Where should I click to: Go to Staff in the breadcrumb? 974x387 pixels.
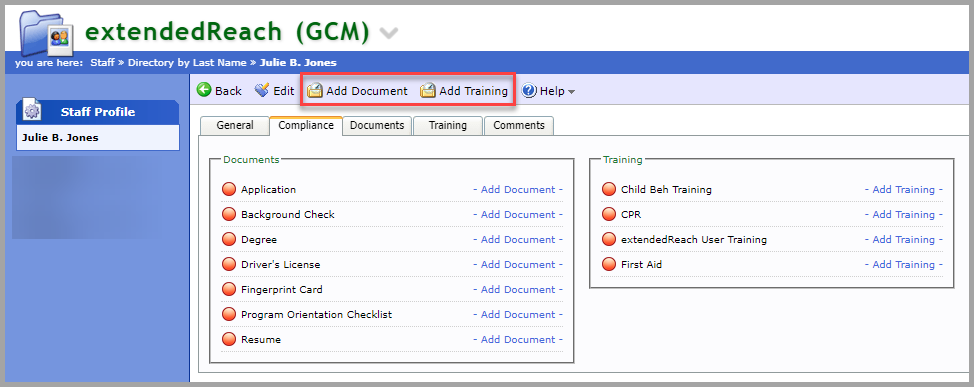coord(102,62)
